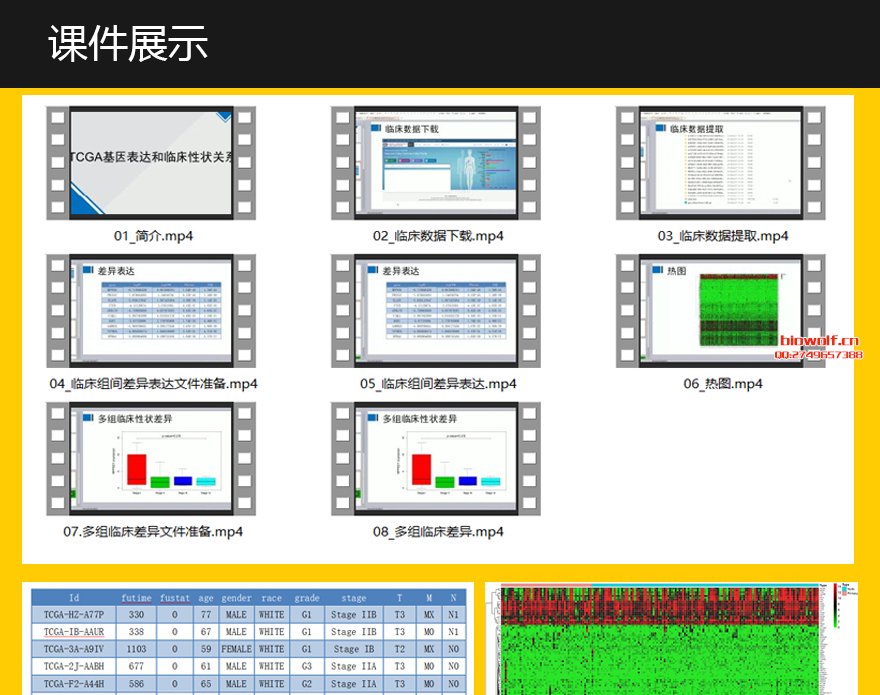Click the 课件展示 heading

point(128,43)
